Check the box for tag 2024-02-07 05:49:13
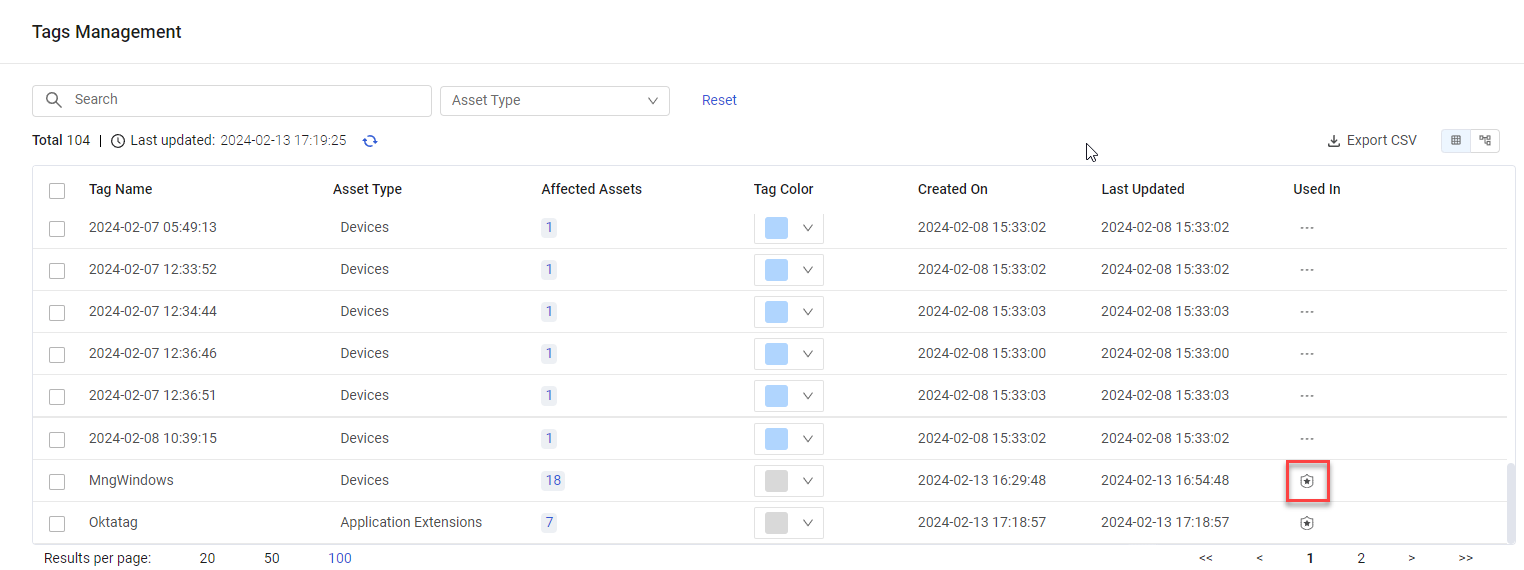Viewport: 1524px width, 570px height. pos(57,229)
